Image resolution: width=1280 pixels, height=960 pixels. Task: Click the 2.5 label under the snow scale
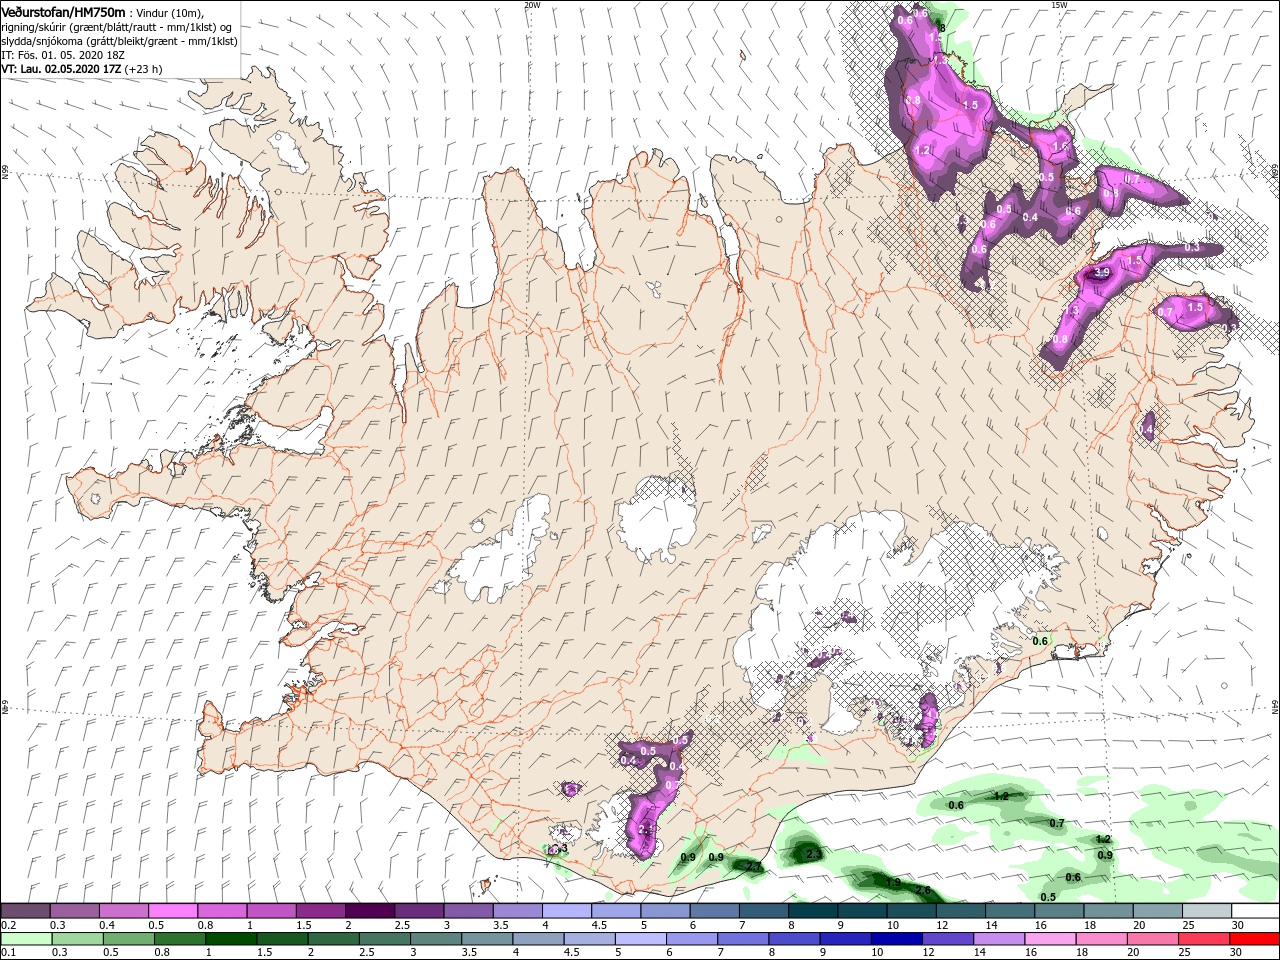click(402, 925)
